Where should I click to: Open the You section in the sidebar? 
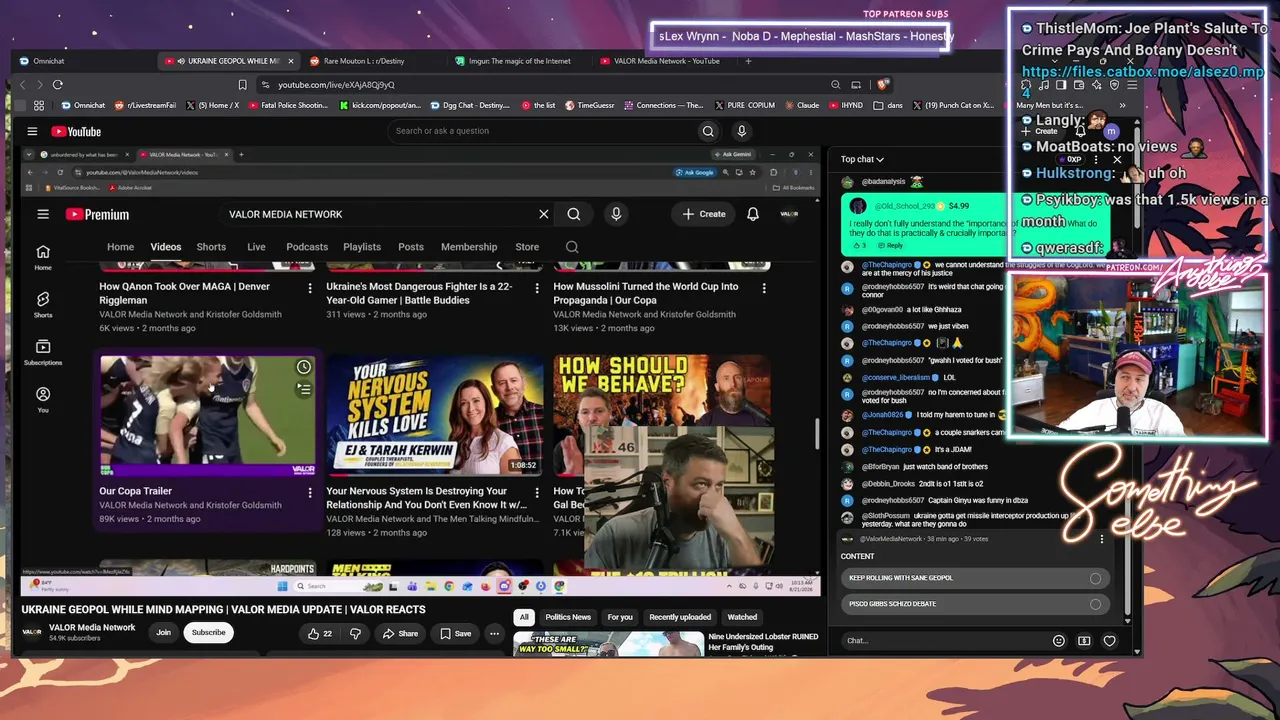click(x=43, y=400)
